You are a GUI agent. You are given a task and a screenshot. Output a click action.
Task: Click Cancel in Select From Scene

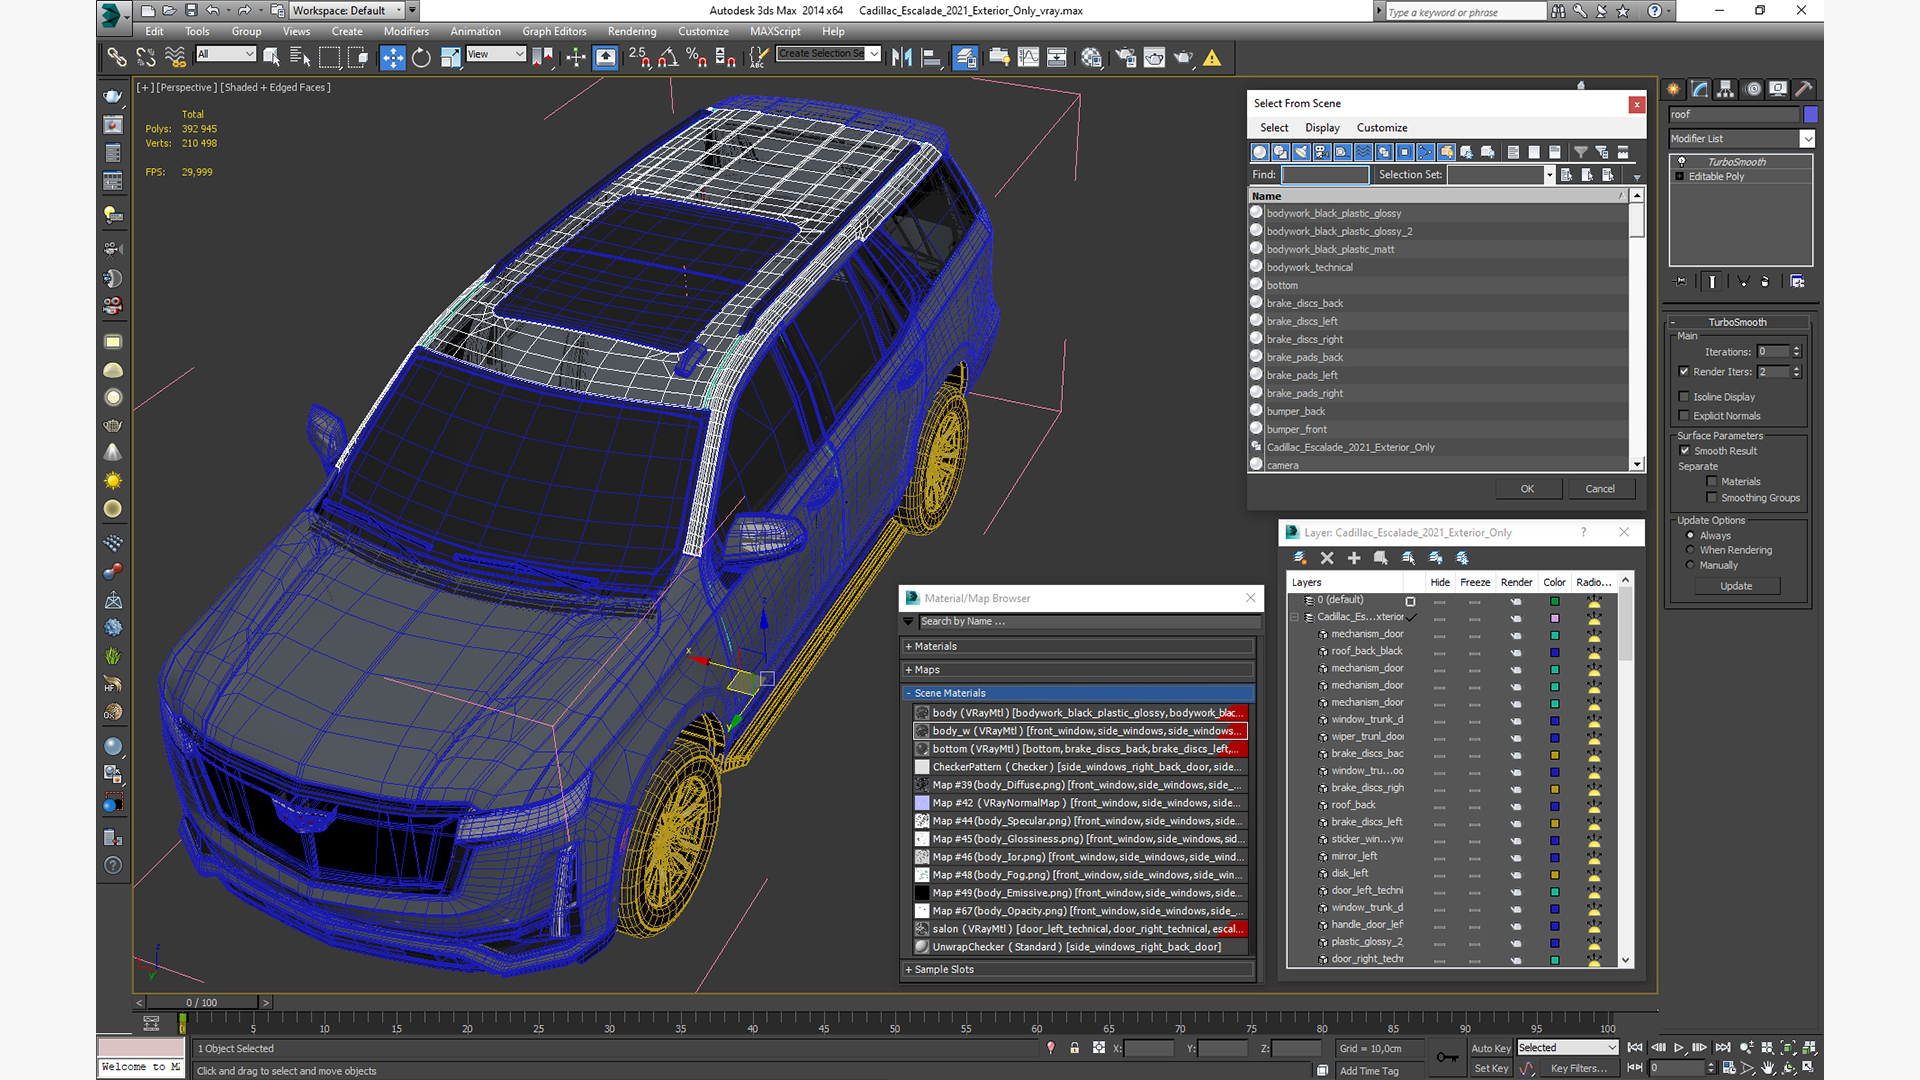pyautogui.click(x=1600, y=489)
